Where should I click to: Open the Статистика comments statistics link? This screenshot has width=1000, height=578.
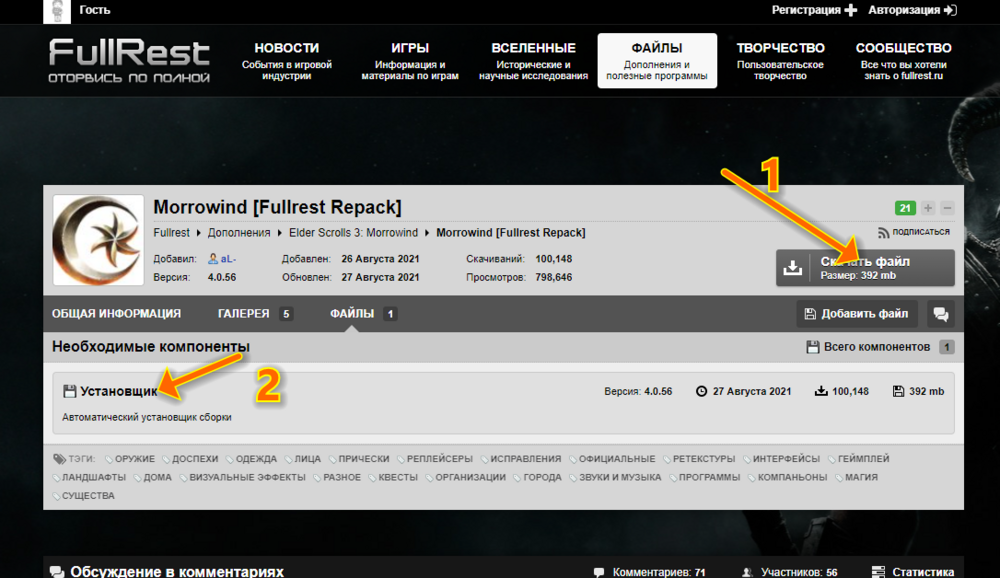pos(923,572)
